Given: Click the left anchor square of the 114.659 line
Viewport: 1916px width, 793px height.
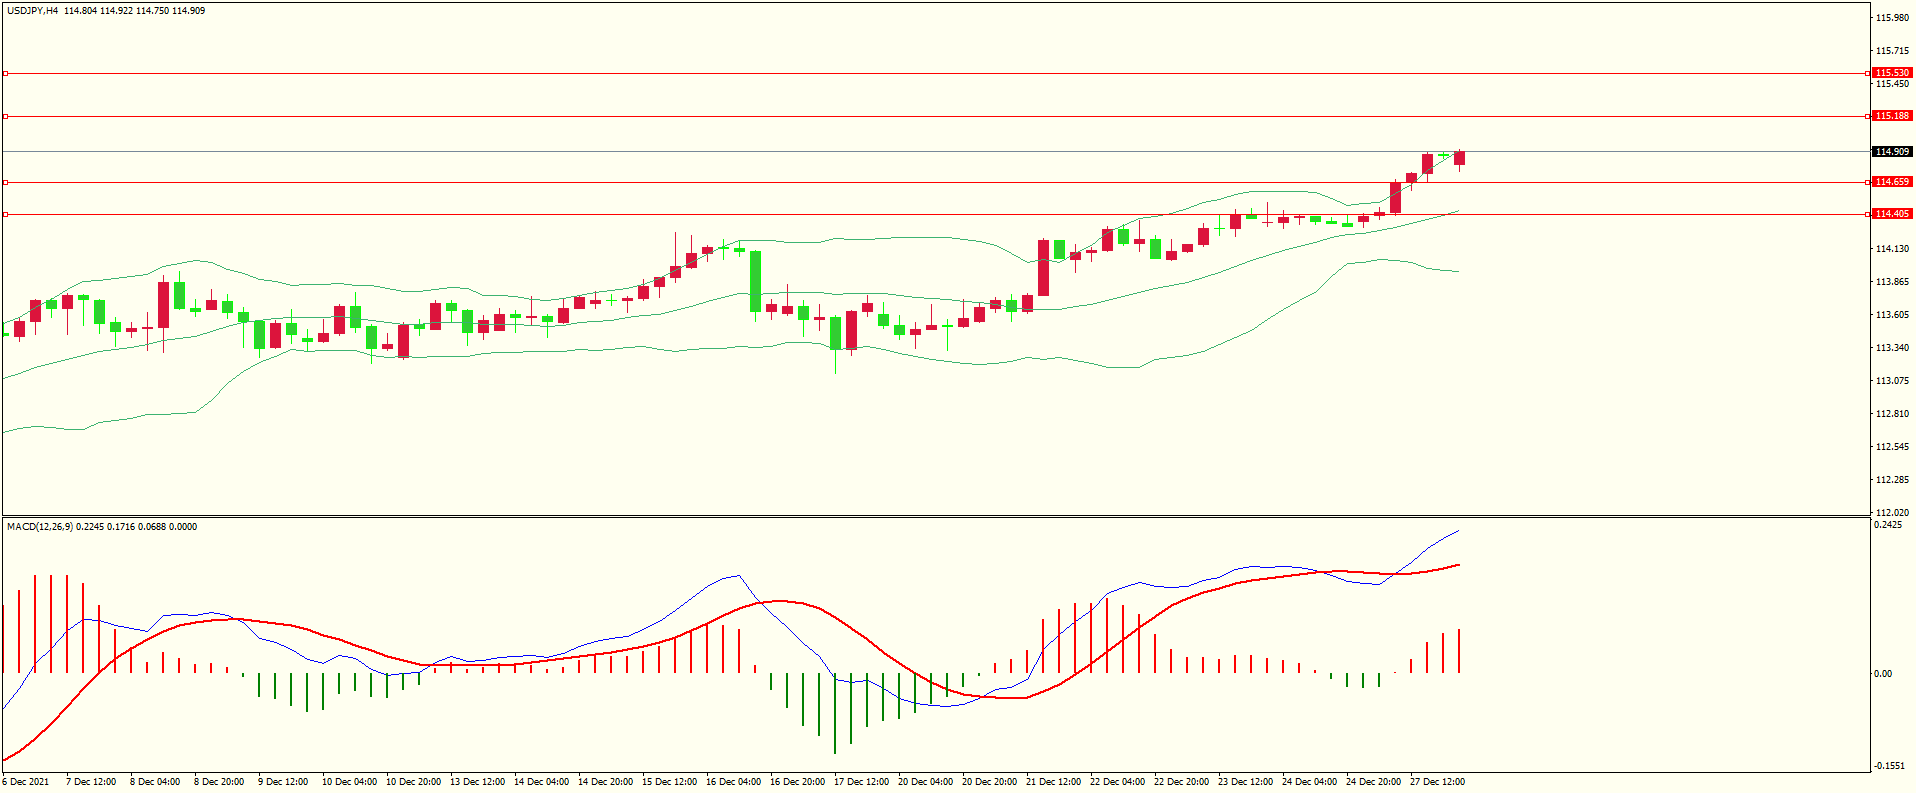Looking at the screenshot, I should click(x=5, y=182).
